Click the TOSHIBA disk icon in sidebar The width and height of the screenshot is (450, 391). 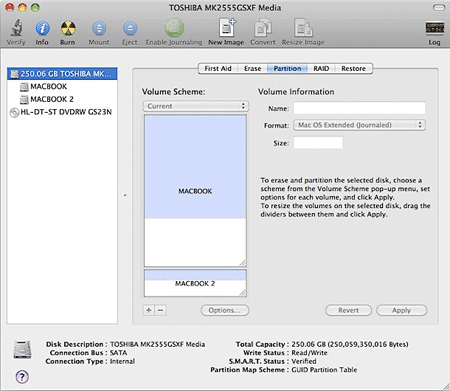pyautogui.click(x=14, y=74)
